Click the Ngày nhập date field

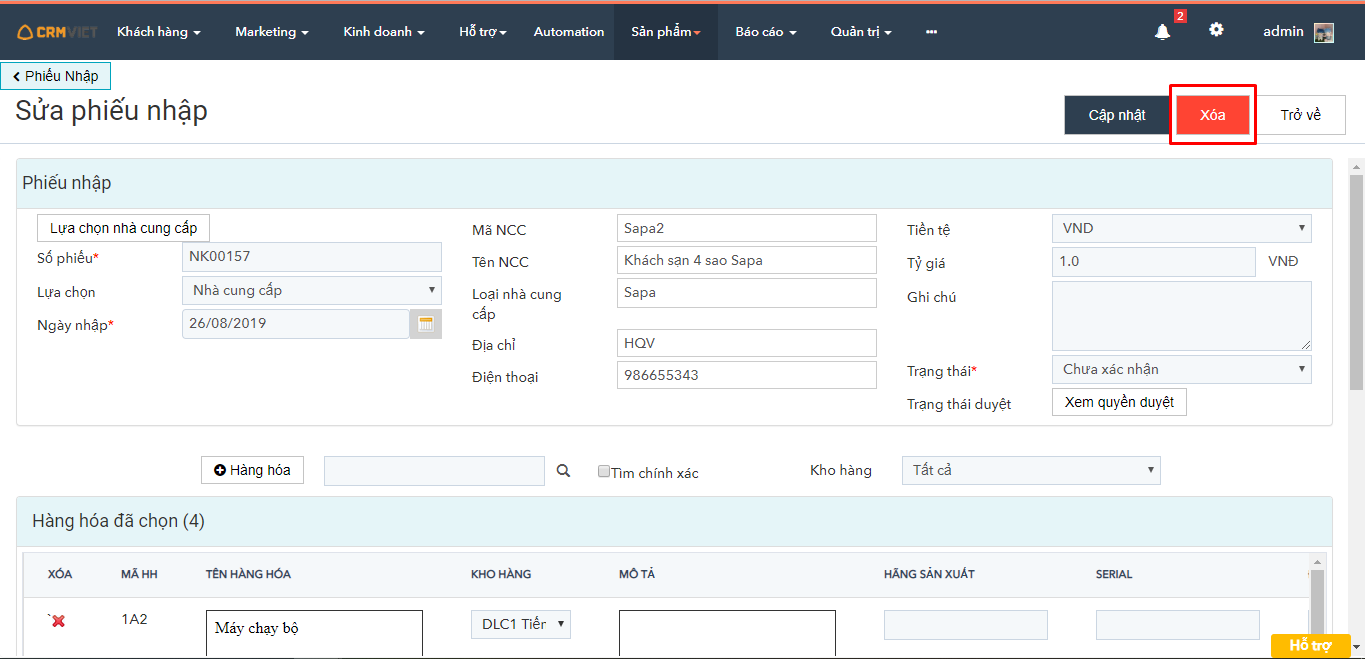(x=296, y=324)
